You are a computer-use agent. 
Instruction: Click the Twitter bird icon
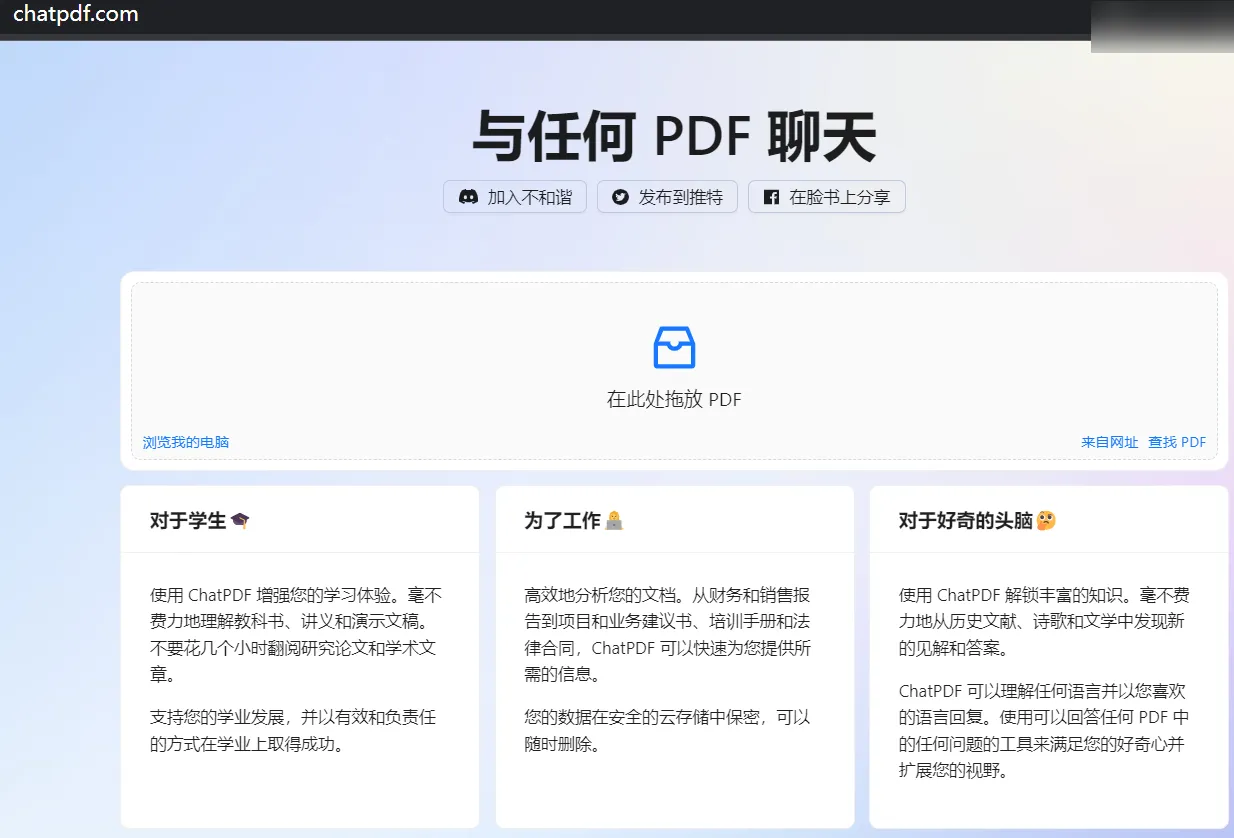pos(620,197)
